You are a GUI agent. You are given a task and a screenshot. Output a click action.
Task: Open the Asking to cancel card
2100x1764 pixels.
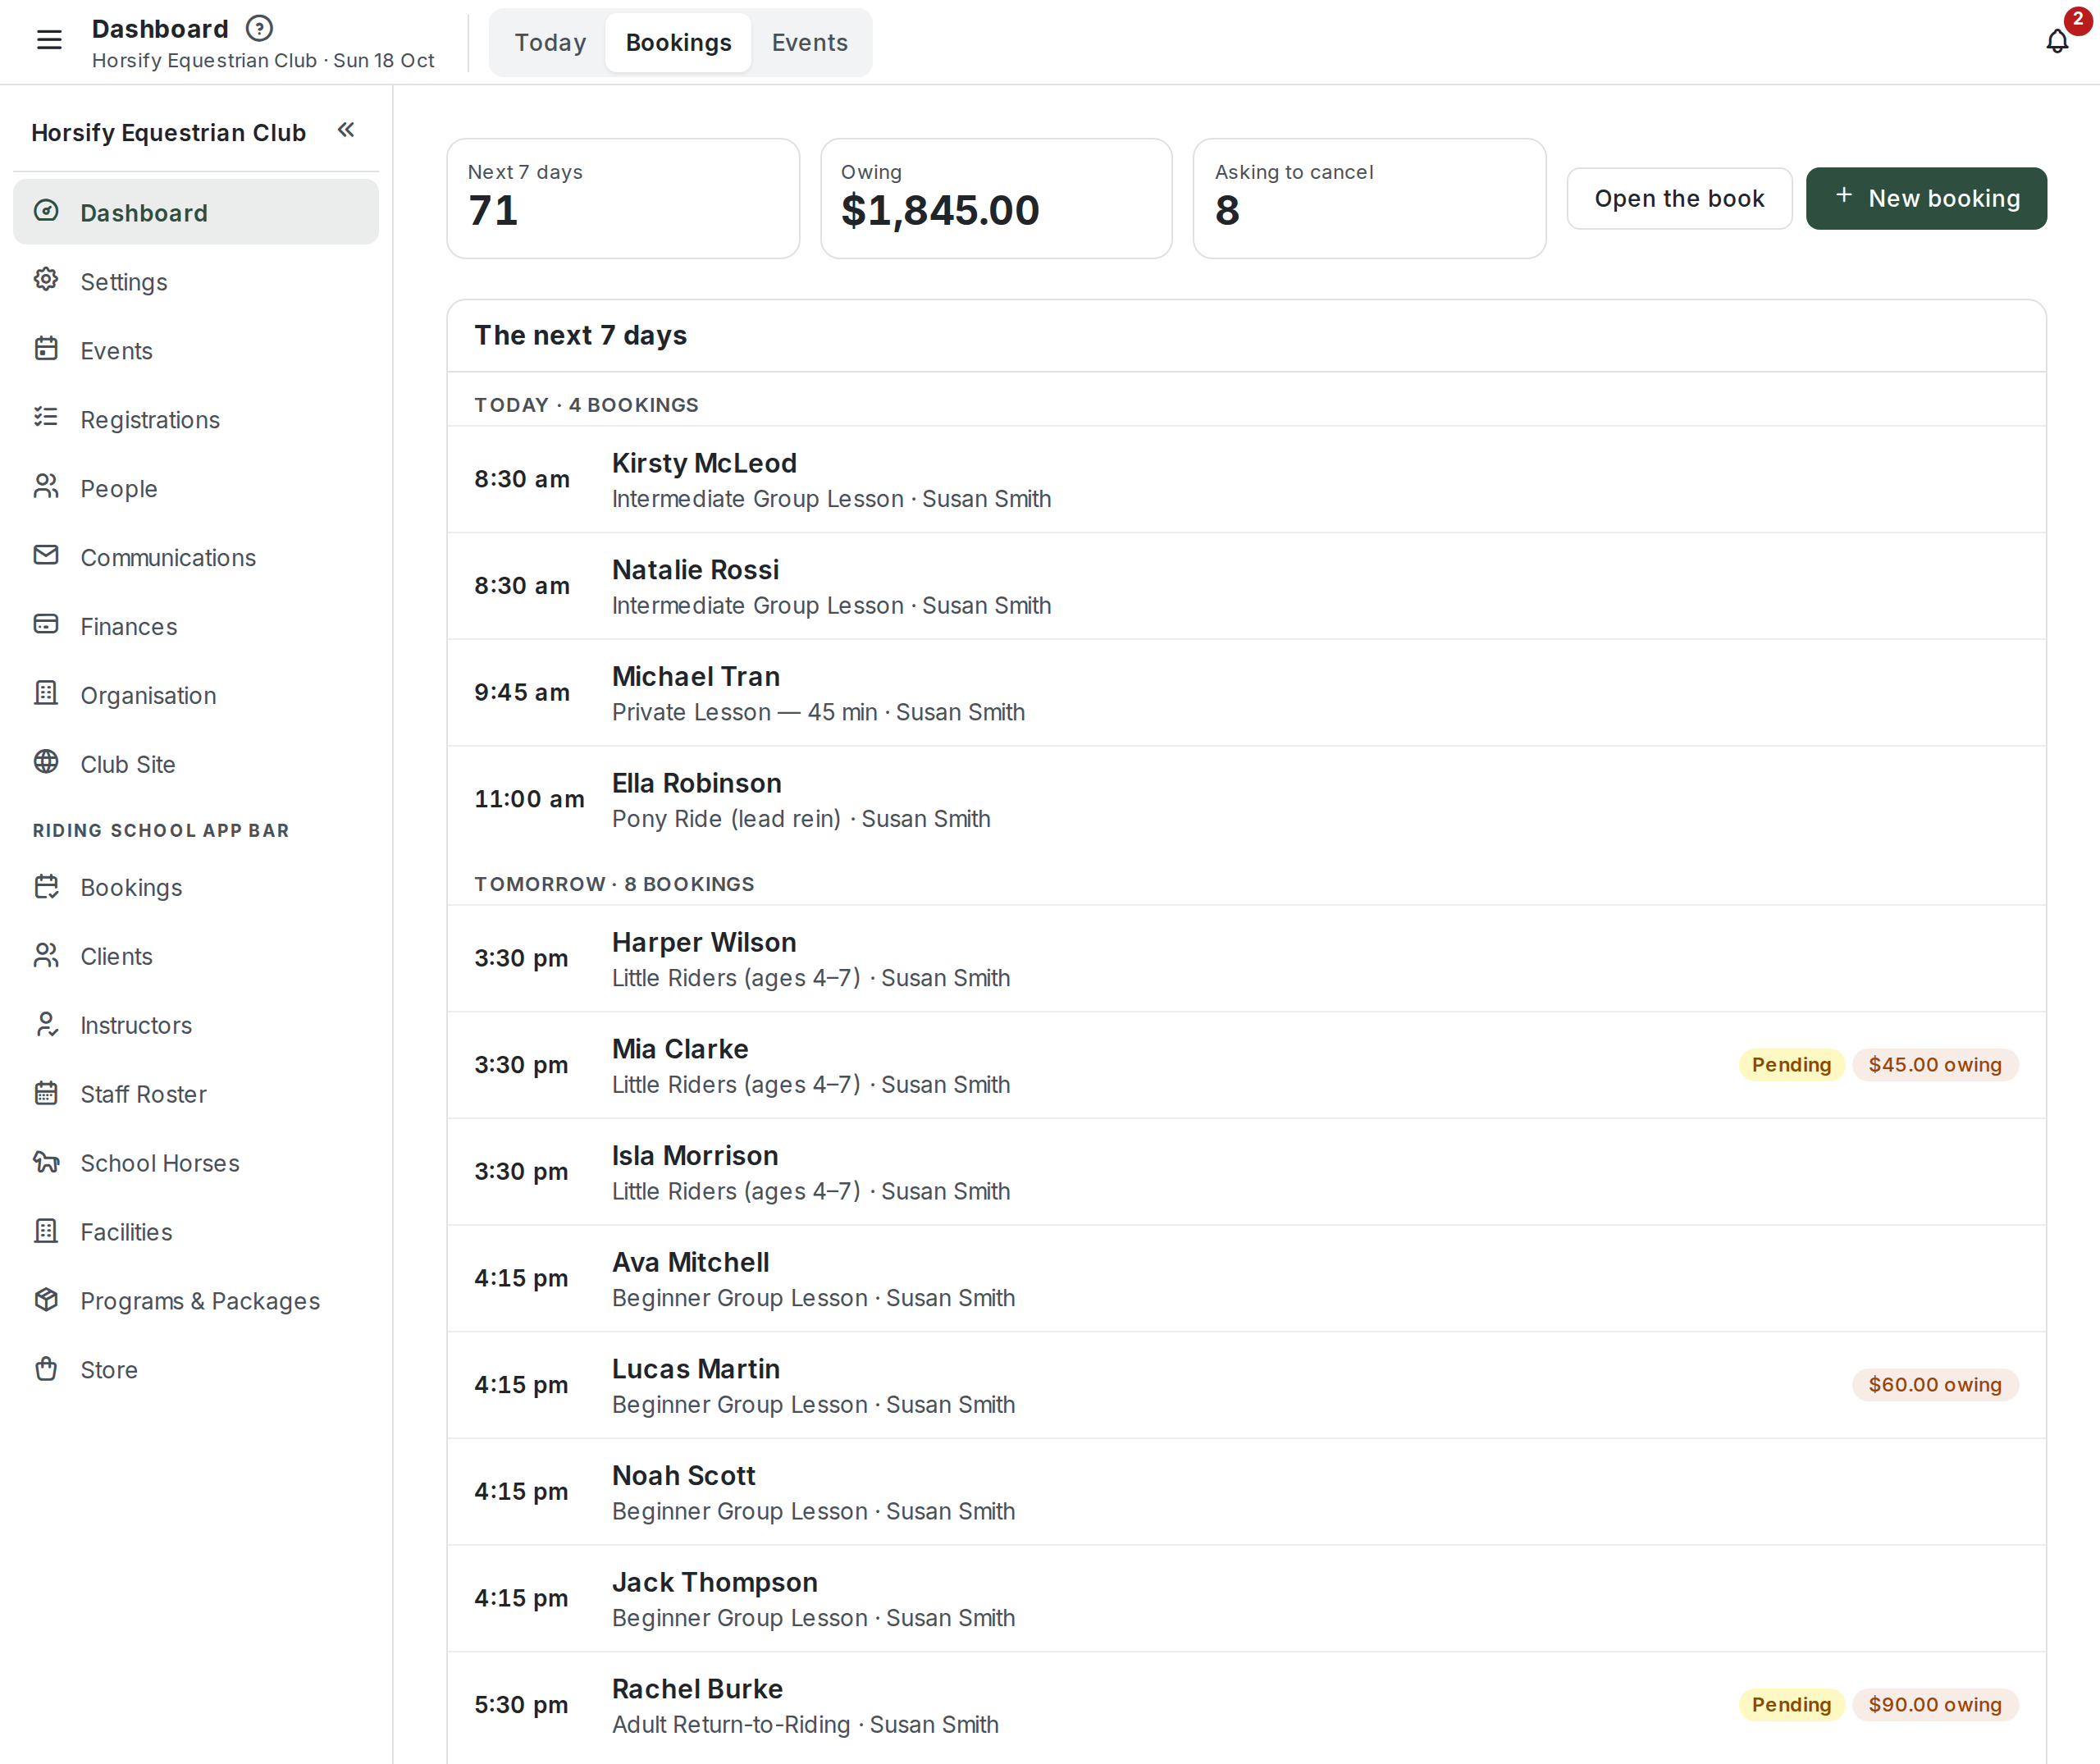pyautogui.click(x=1369, y=199)
